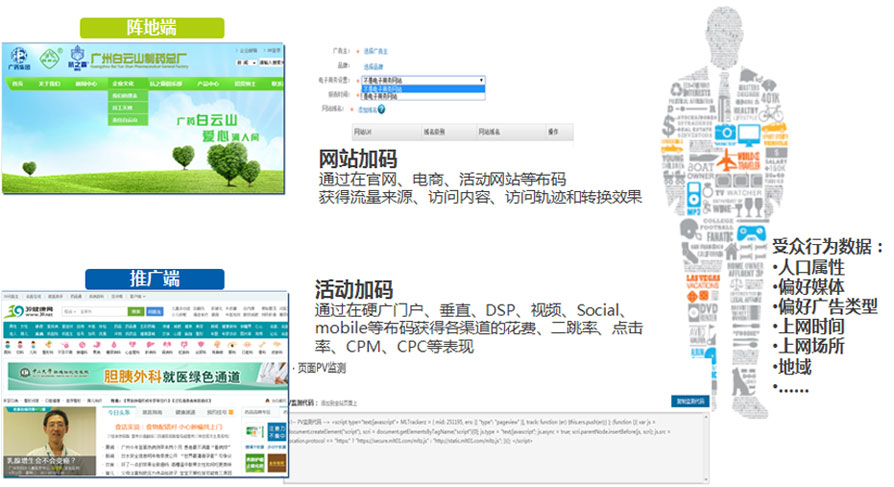
Task: Click the dollar sign icon on figure
Action: [x=668, y=125]
